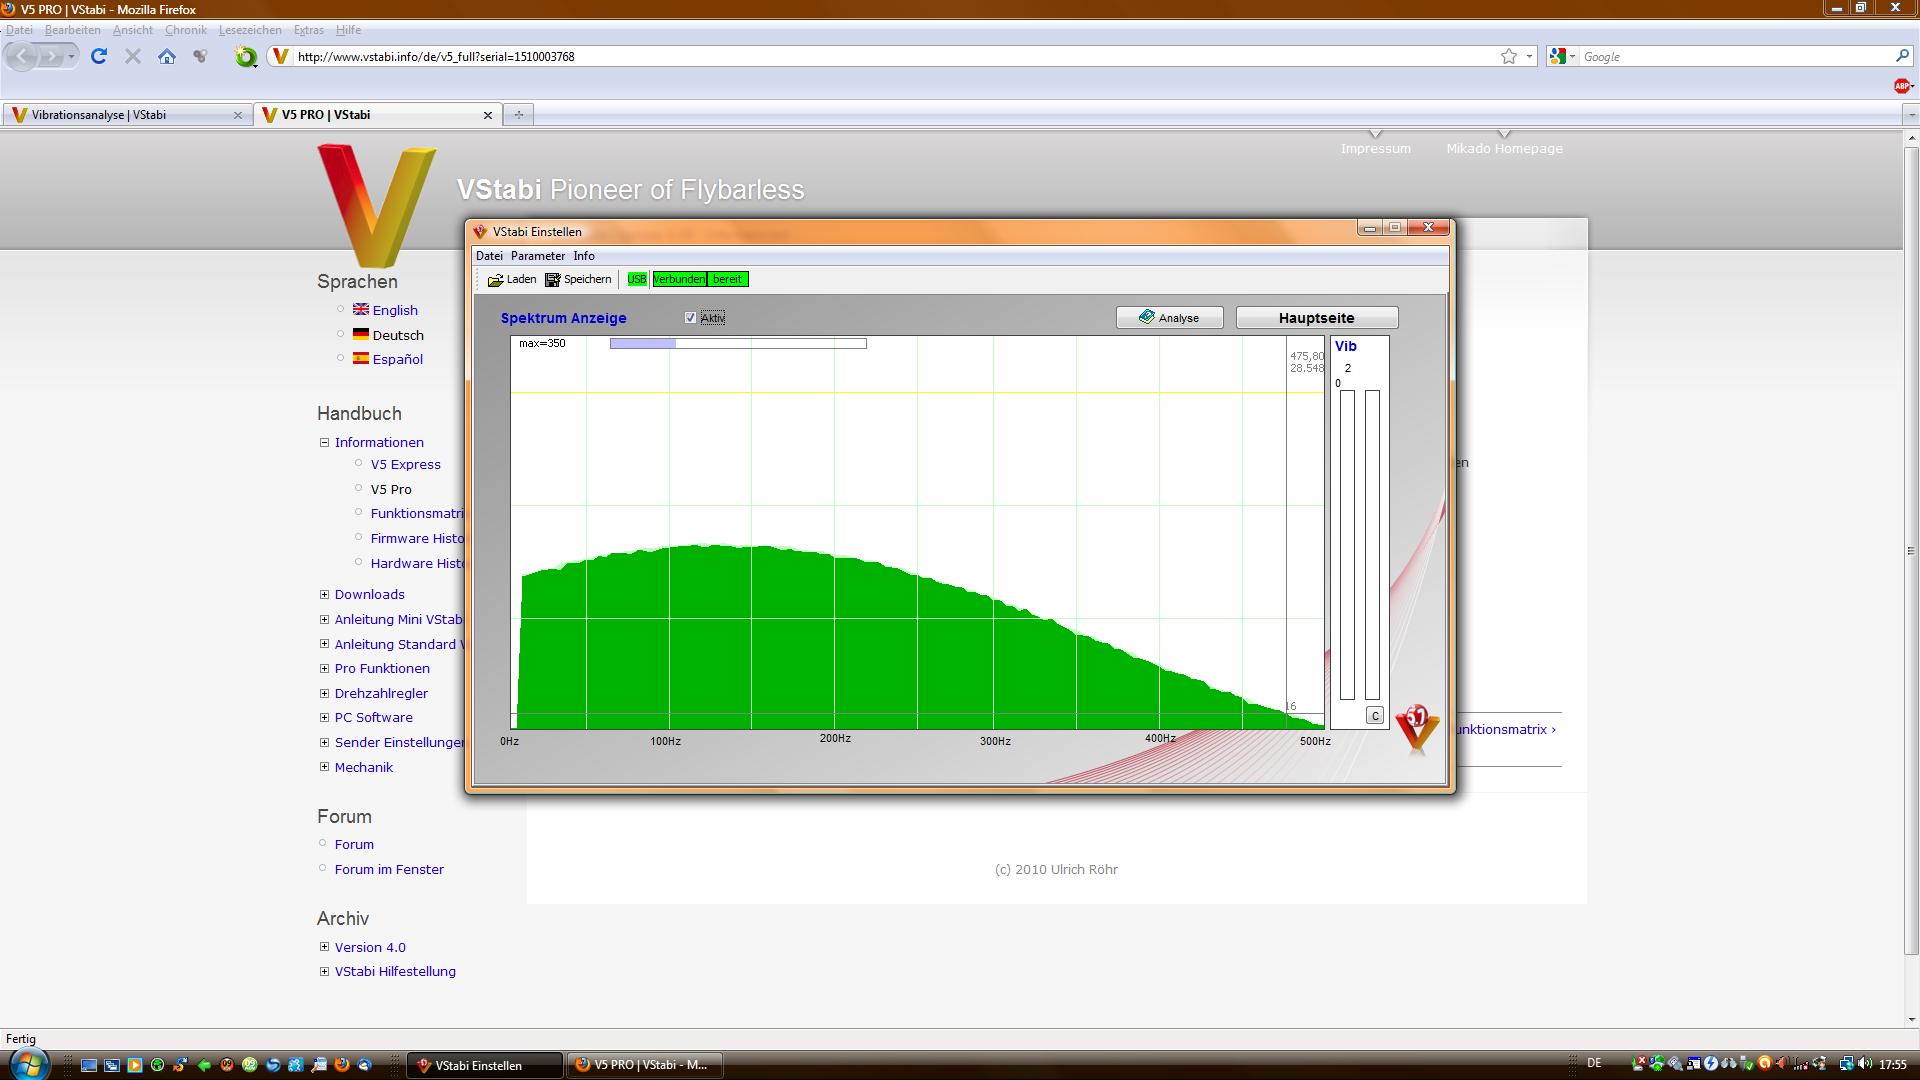Click the volume speaker tray icon

click(1866, 1064)
